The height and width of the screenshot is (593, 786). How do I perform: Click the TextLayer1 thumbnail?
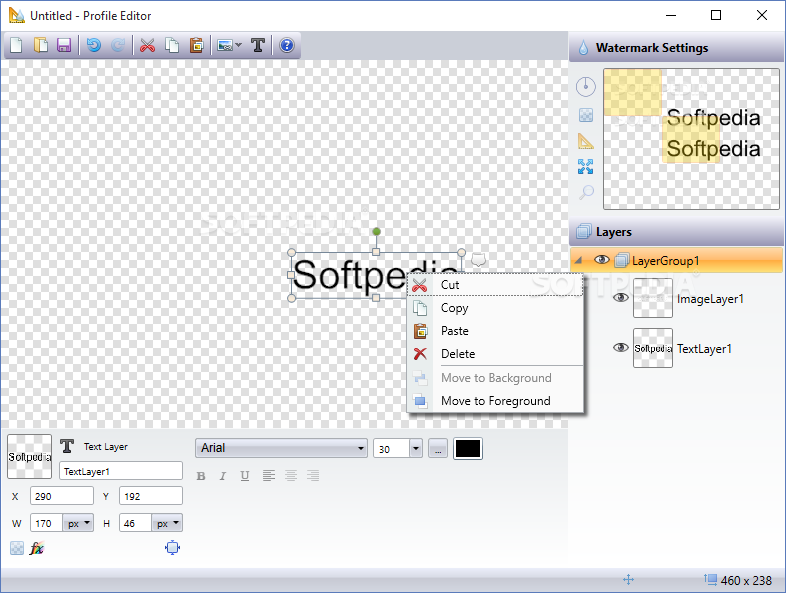click(653, 348)
